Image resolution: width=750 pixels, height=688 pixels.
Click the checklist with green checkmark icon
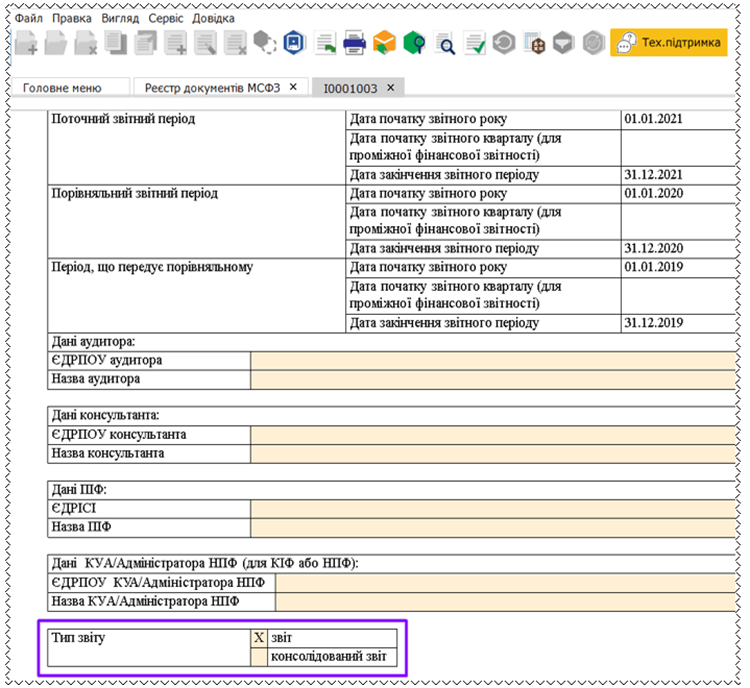[476, 43]
